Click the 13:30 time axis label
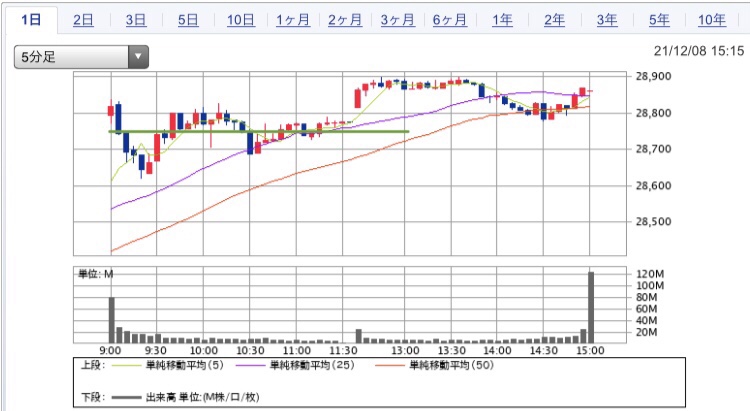The width and height of the screenshot is (750, 411). (452, 351)
